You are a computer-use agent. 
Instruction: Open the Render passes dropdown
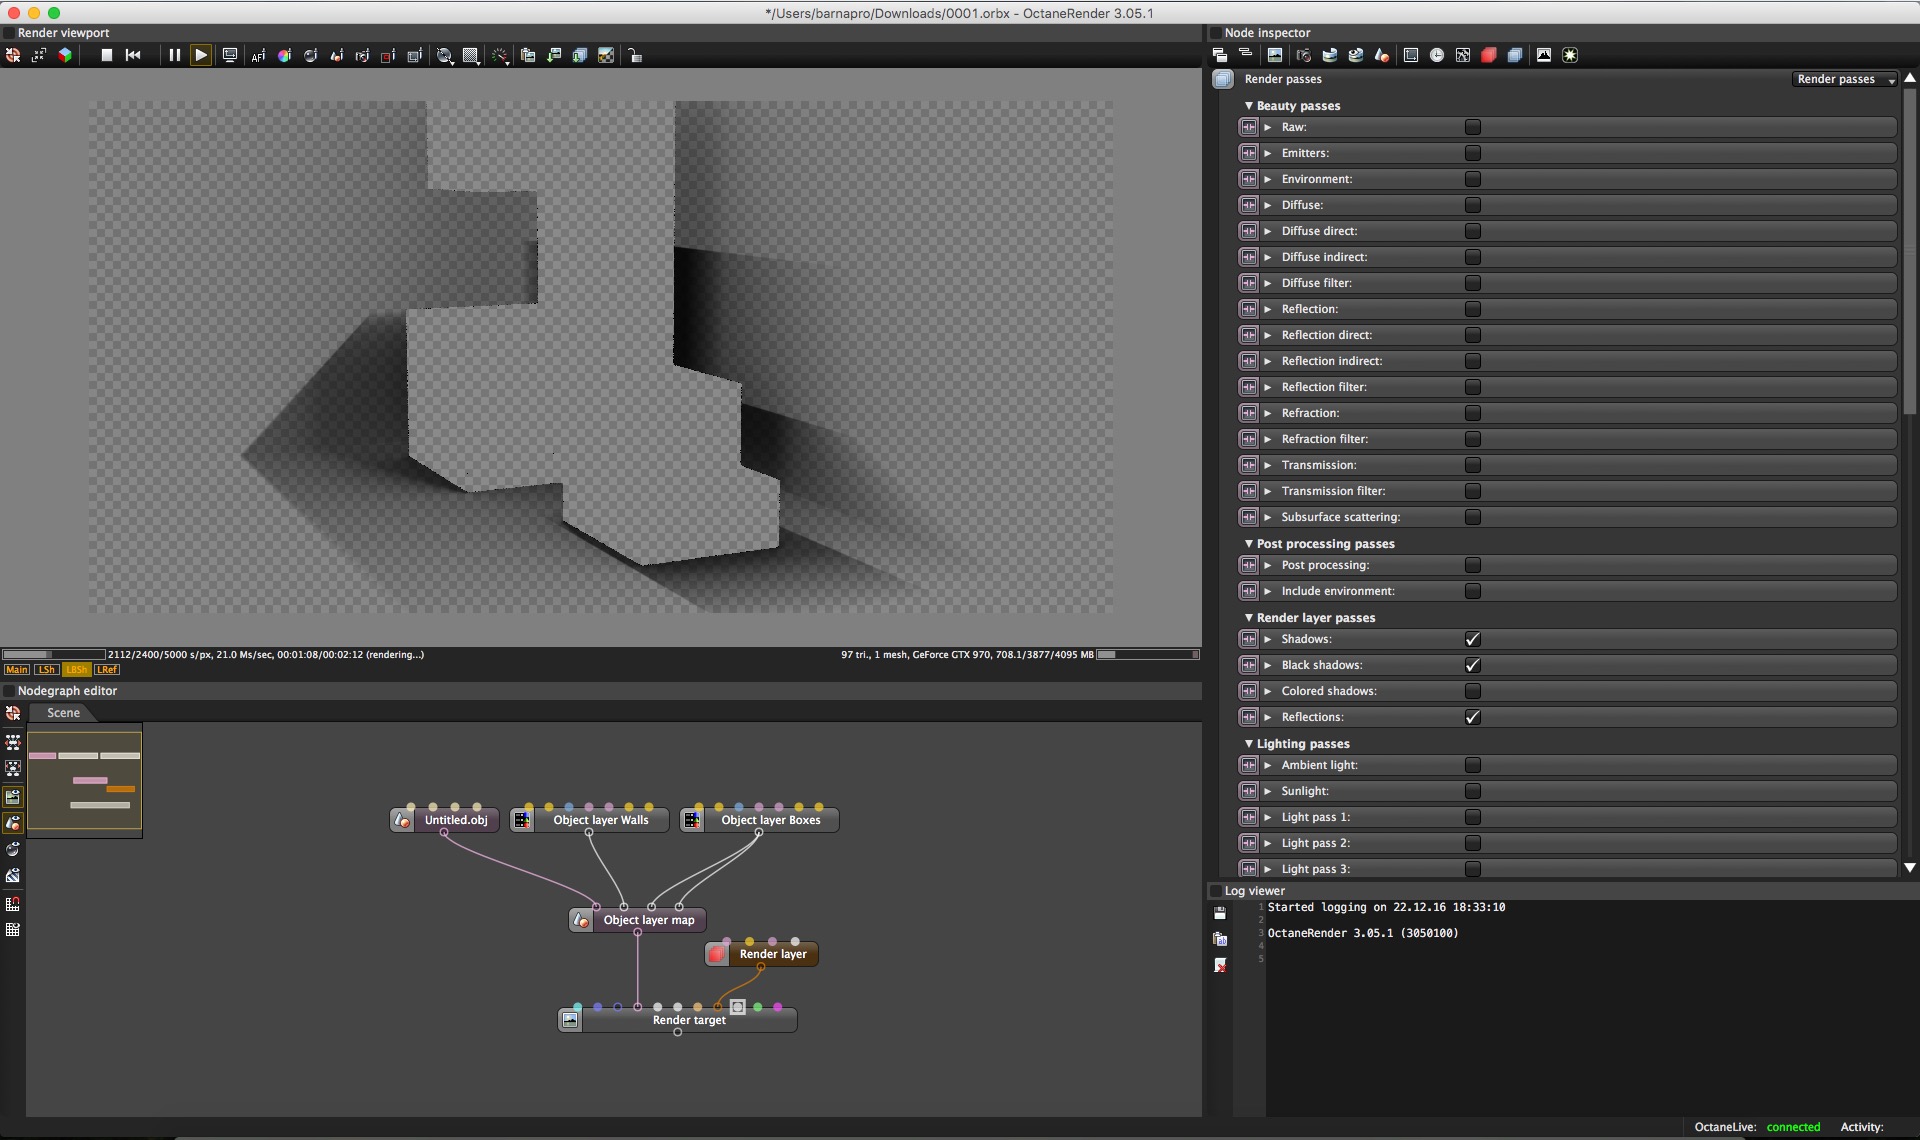point(1844,79)
